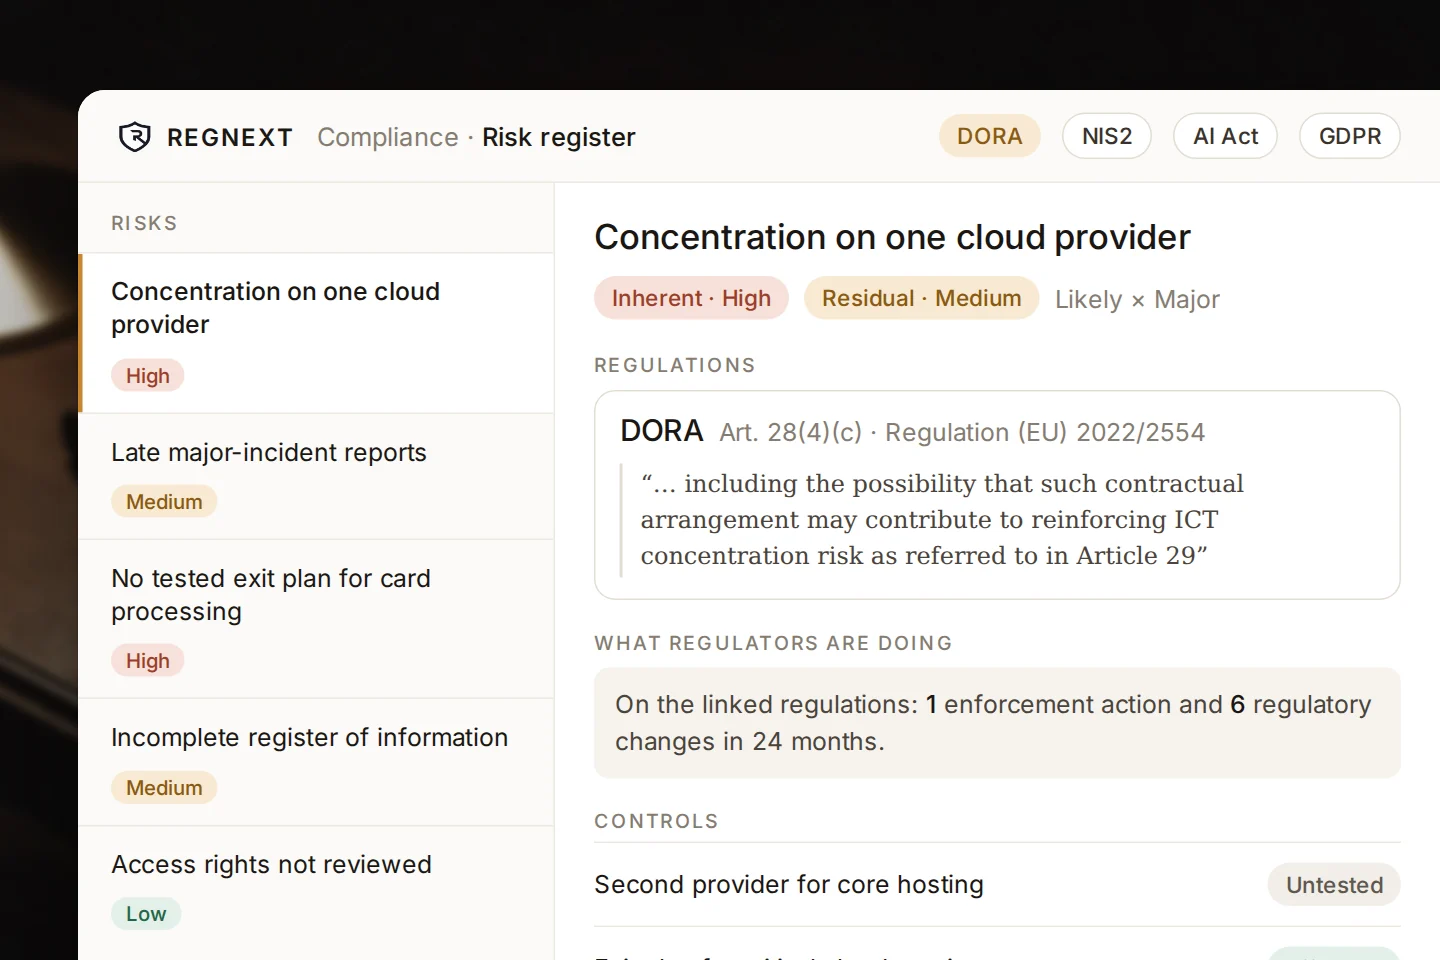Open No tested exit plan risk
Viewport: 1440px width, 960px height.
pyautogui.click(x=316, y=619)
